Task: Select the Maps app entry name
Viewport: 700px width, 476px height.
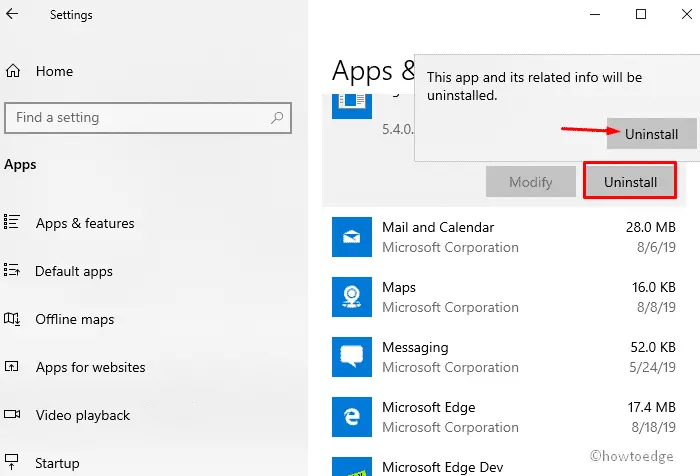Action: pyautogui.click(x=399, y=288)
